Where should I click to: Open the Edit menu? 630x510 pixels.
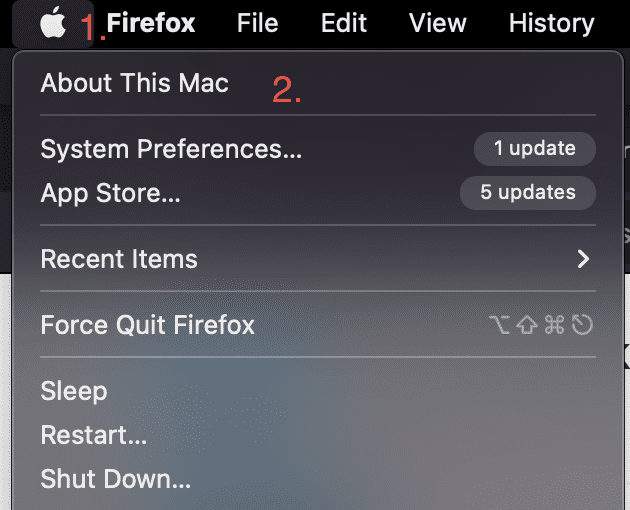click(x=344, y=23)
